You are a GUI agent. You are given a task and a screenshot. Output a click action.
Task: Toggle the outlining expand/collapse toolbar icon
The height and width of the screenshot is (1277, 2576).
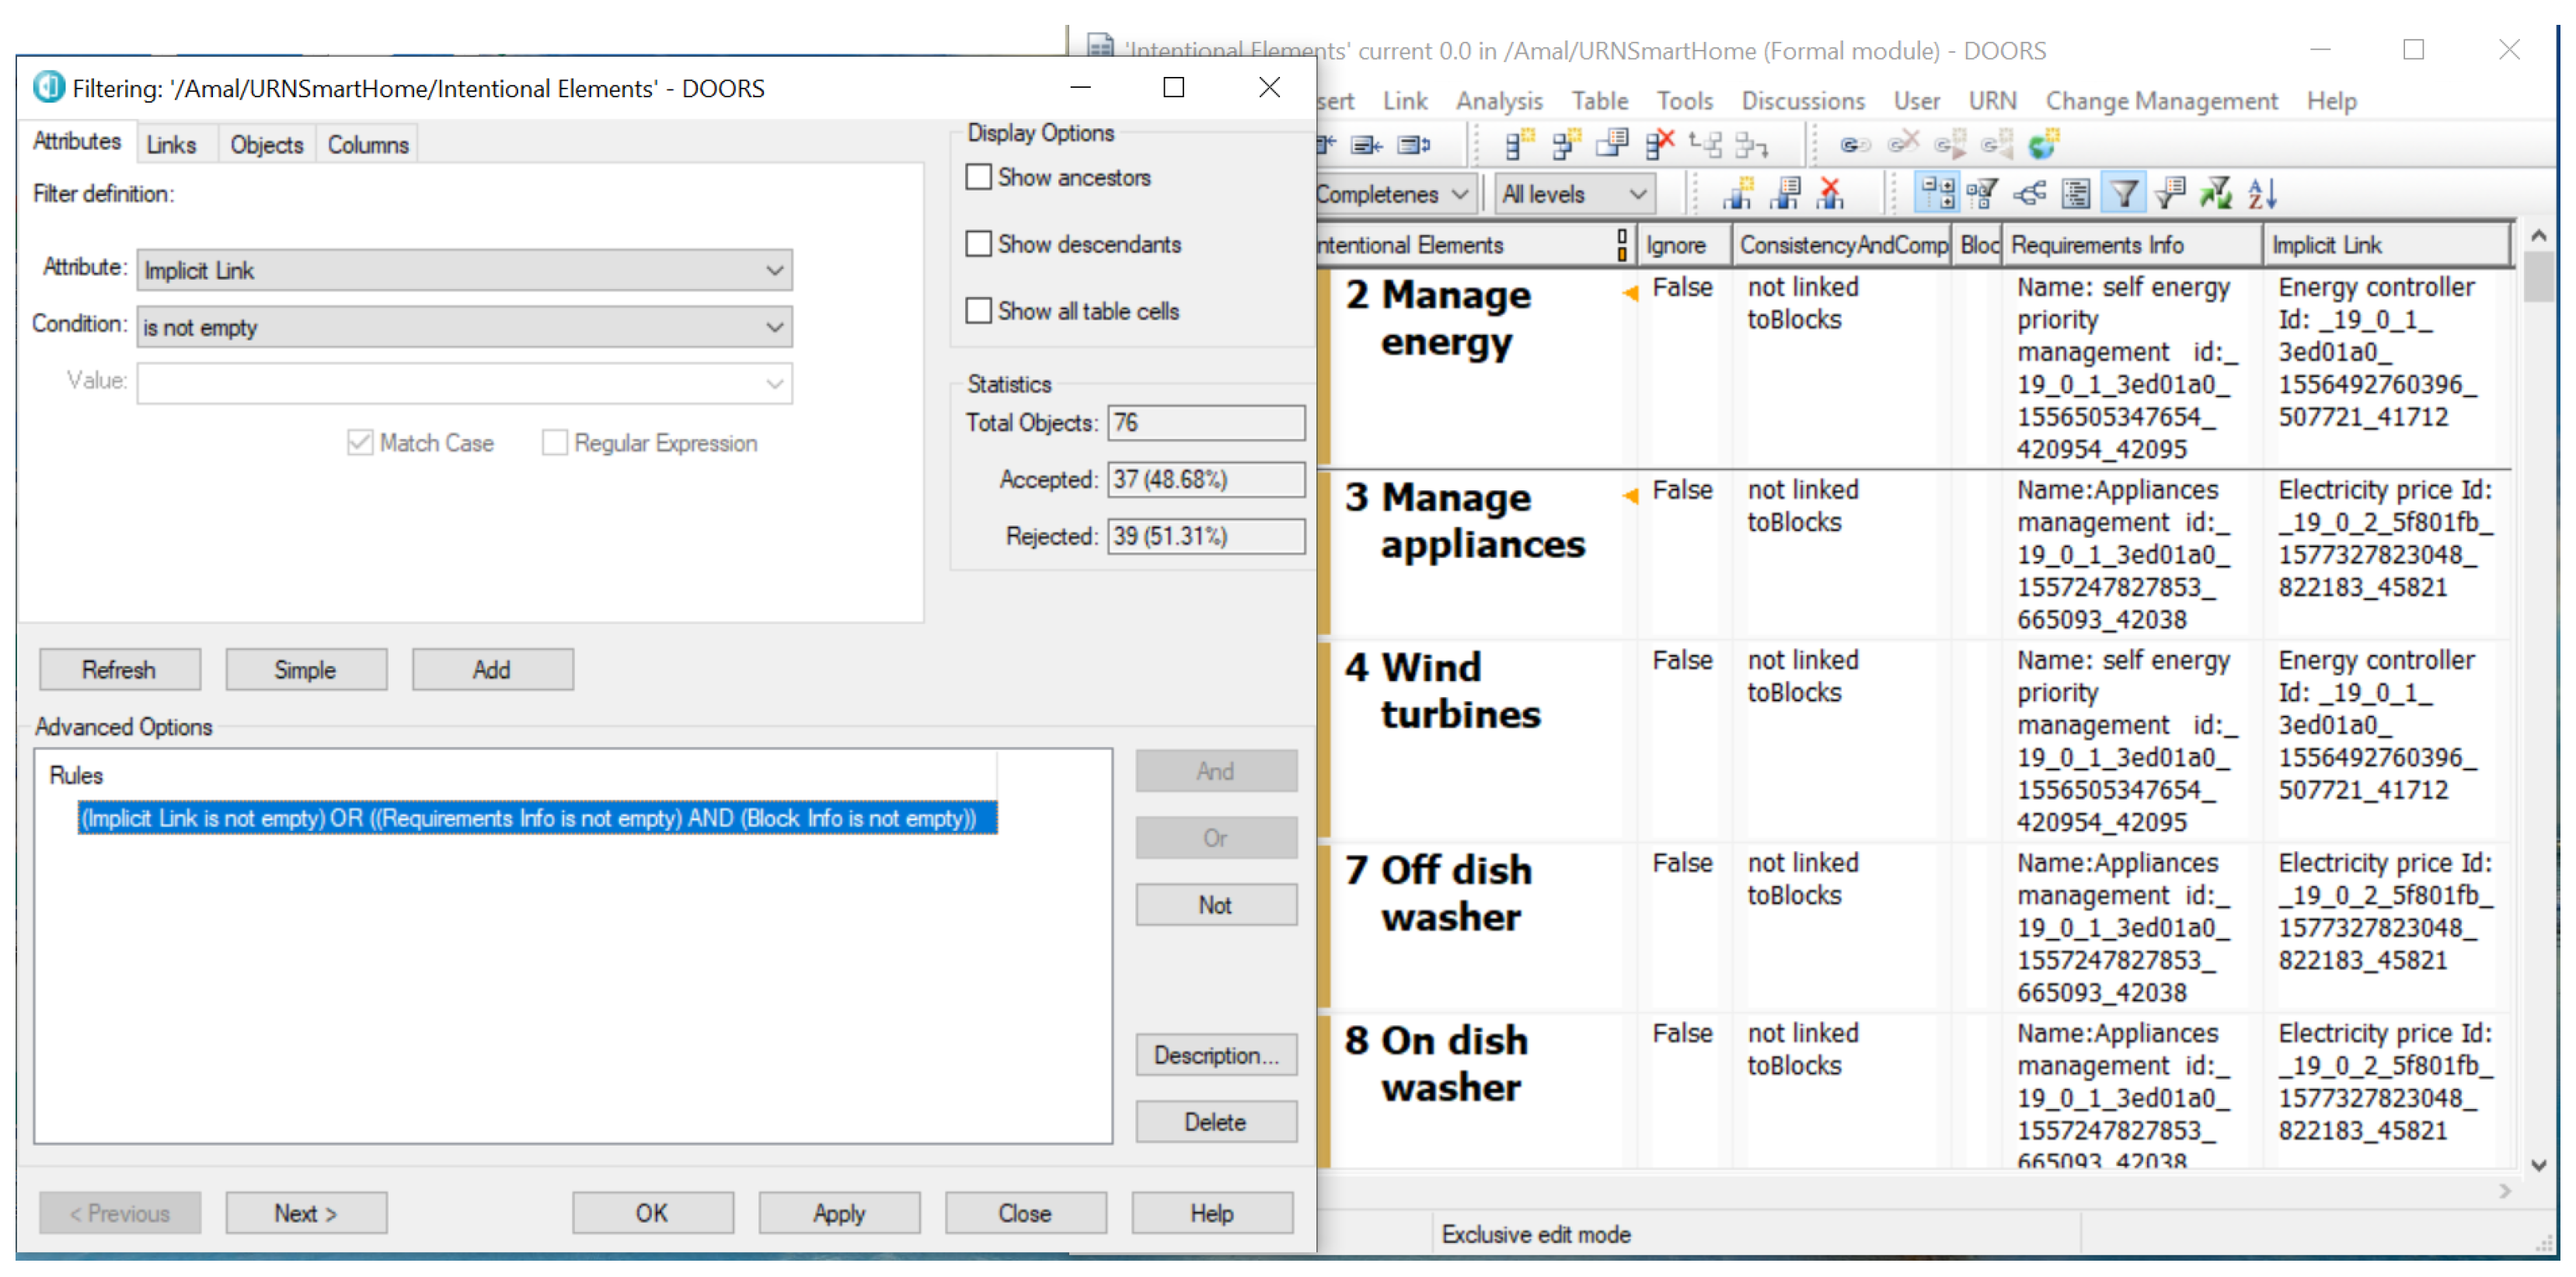(1938, 193)
